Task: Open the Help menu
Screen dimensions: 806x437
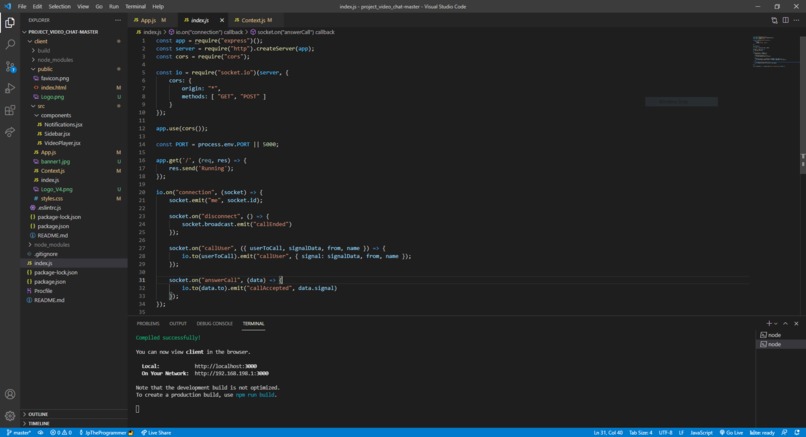Action: tap(158, 7)
